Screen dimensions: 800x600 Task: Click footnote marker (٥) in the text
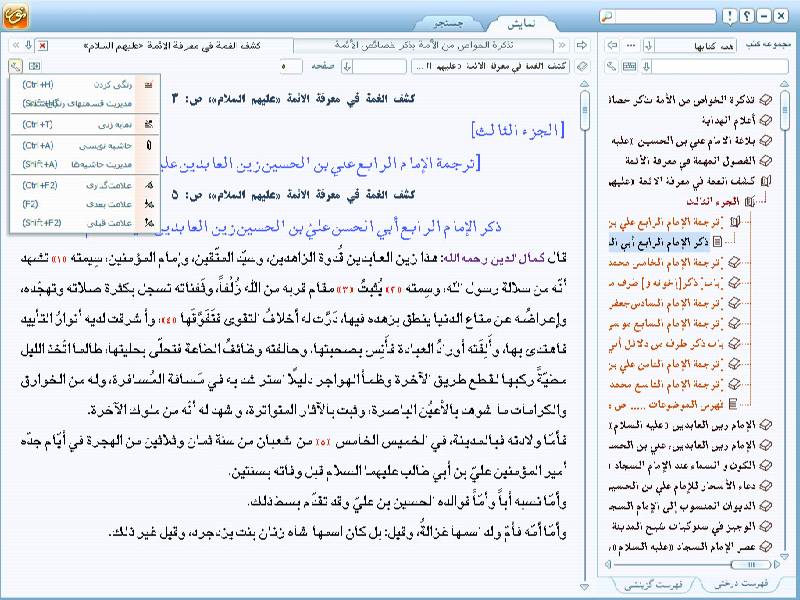click(322, 441)
